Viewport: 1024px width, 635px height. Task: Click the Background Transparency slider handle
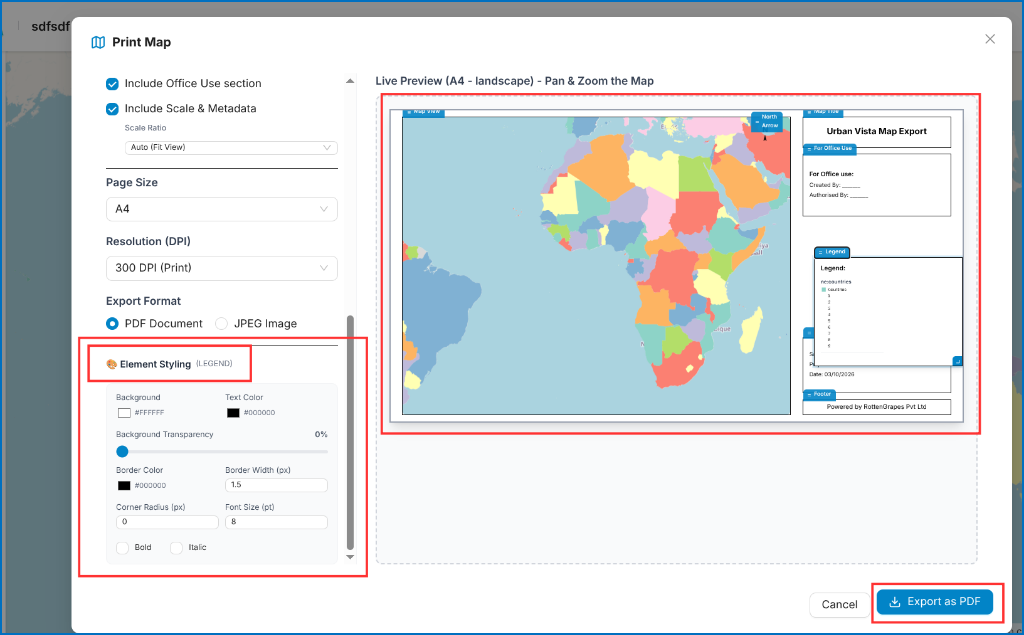pos(122,451)
